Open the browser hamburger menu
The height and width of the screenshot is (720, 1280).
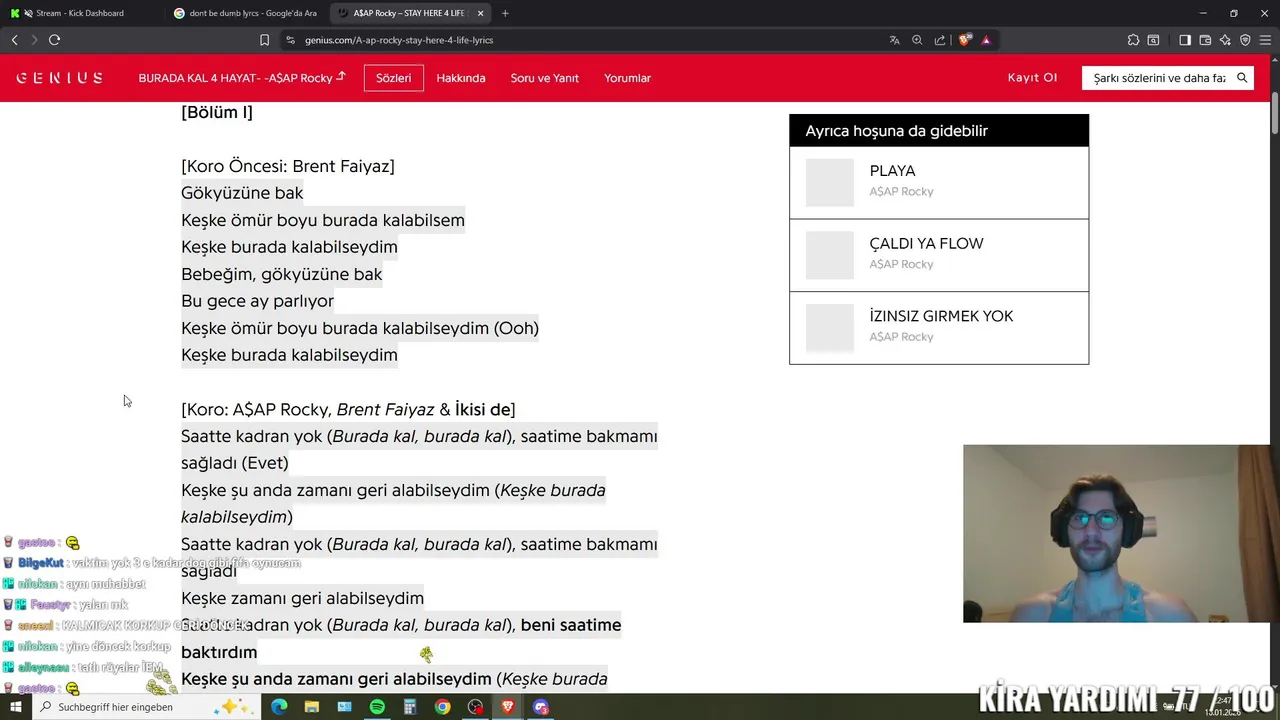(1265, 40)
